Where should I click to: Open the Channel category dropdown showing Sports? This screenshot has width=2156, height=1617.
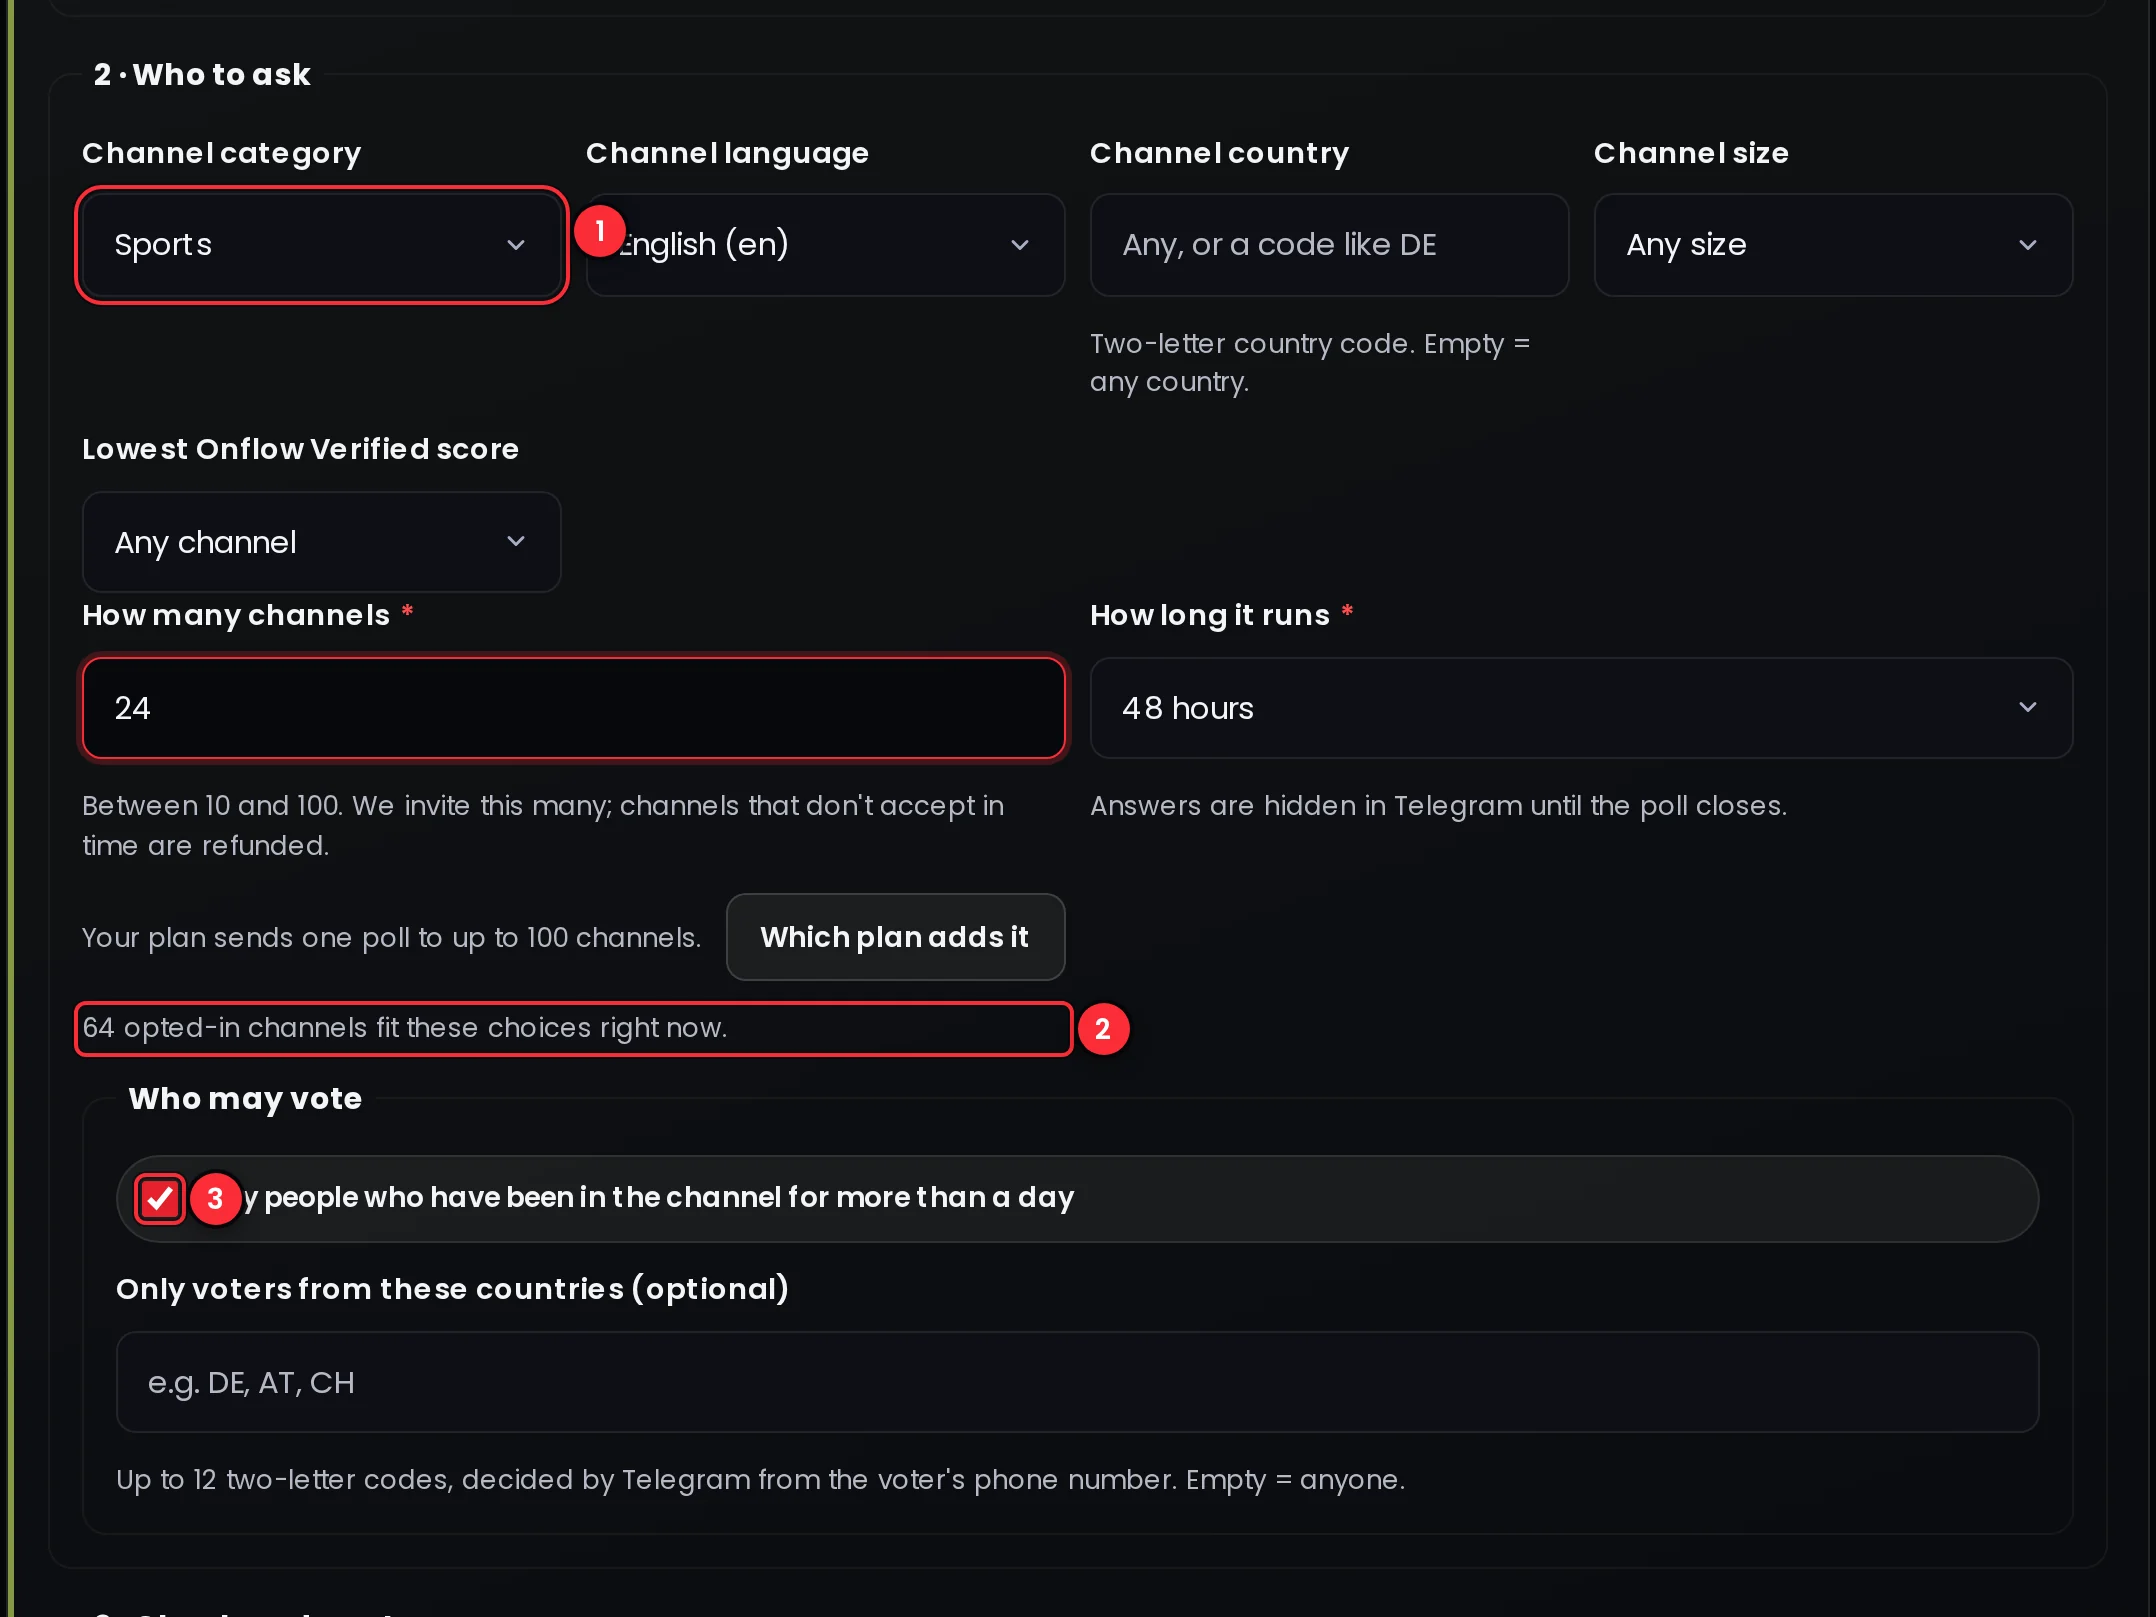[321, 245]
